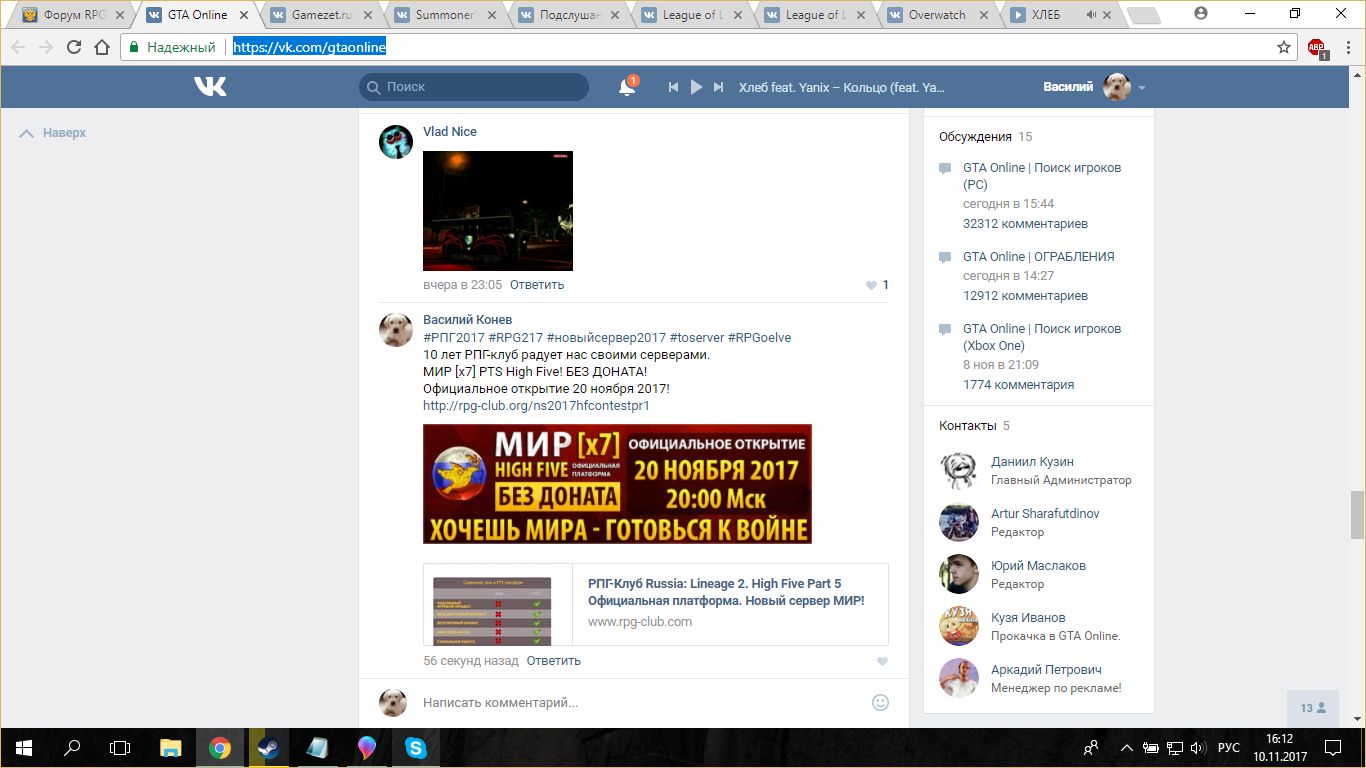The width and height of the screenshot is (1366, 768).
Task: Switch to the Summoner tab
Action: [446, 15]
